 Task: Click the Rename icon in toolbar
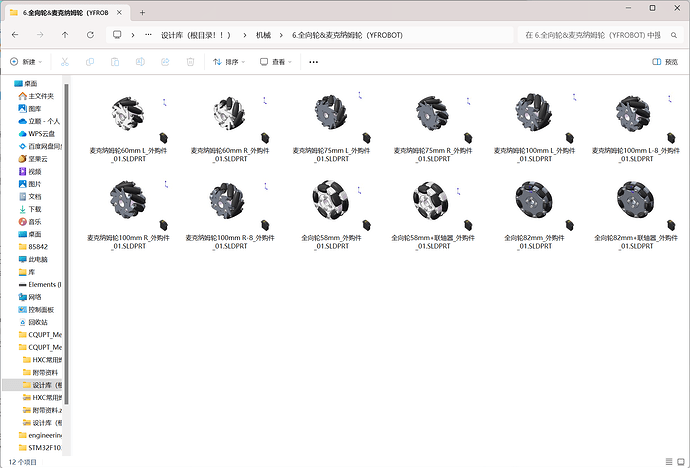coord(140,62)
